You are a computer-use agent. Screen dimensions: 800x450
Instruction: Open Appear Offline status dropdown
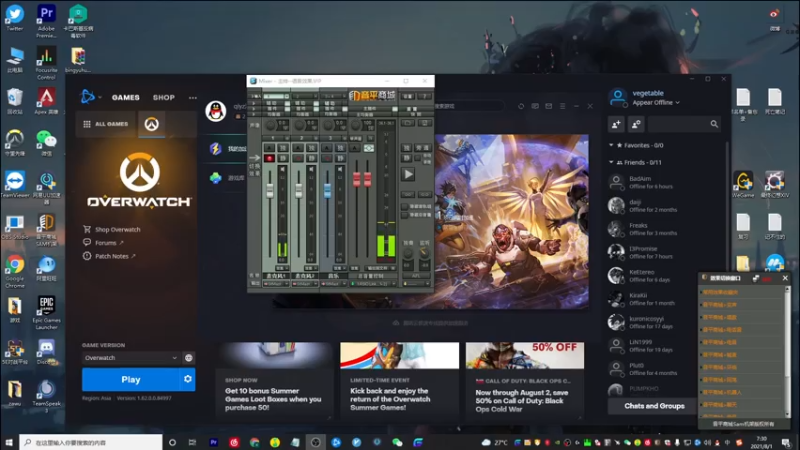click(656, 103)
